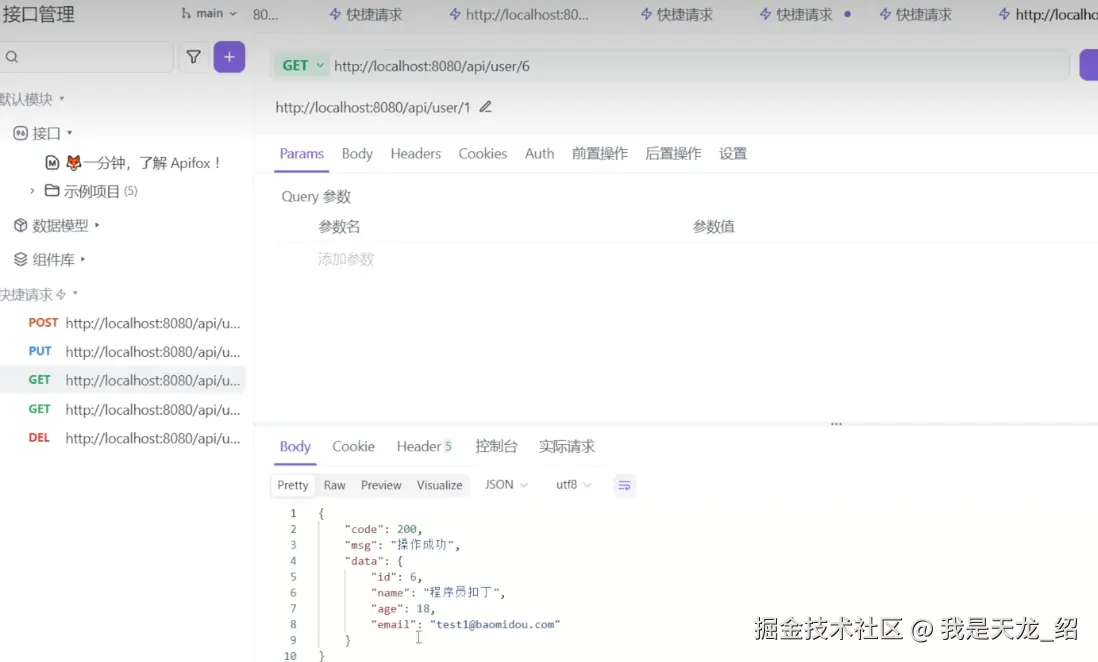Click the search icon in sidebar
1098x662 pixels.
click(12, 57)
